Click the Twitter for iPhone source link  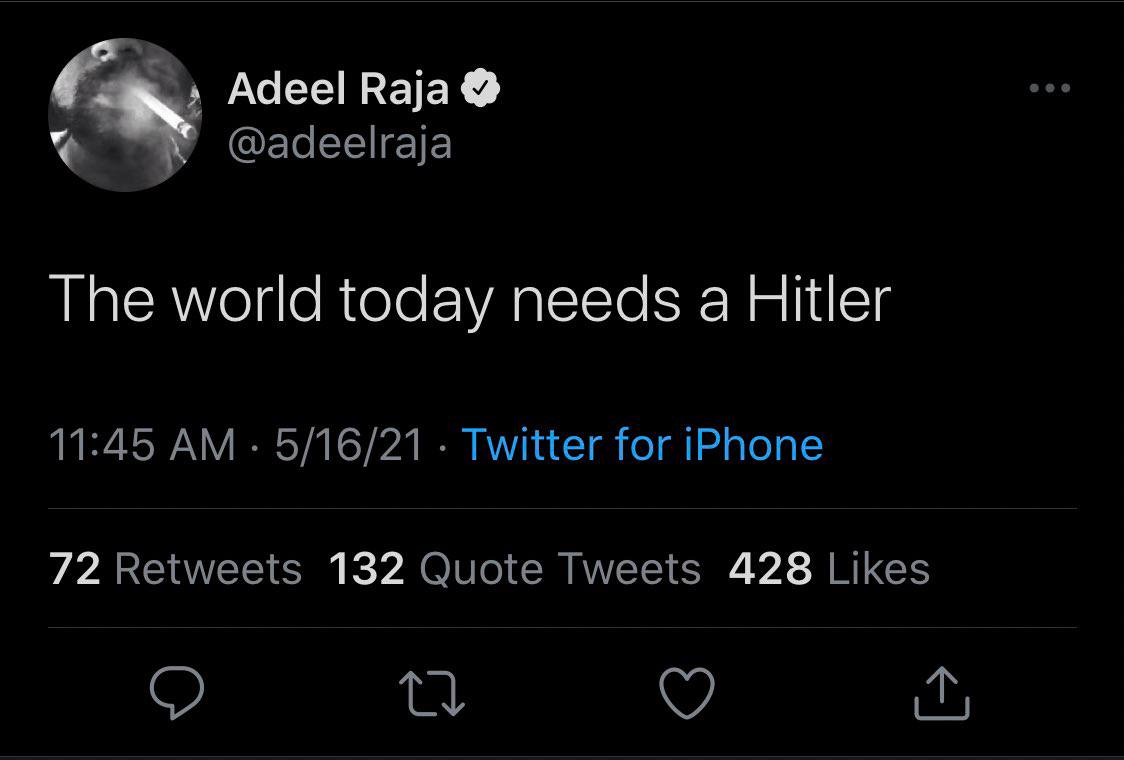pos(642,444)
